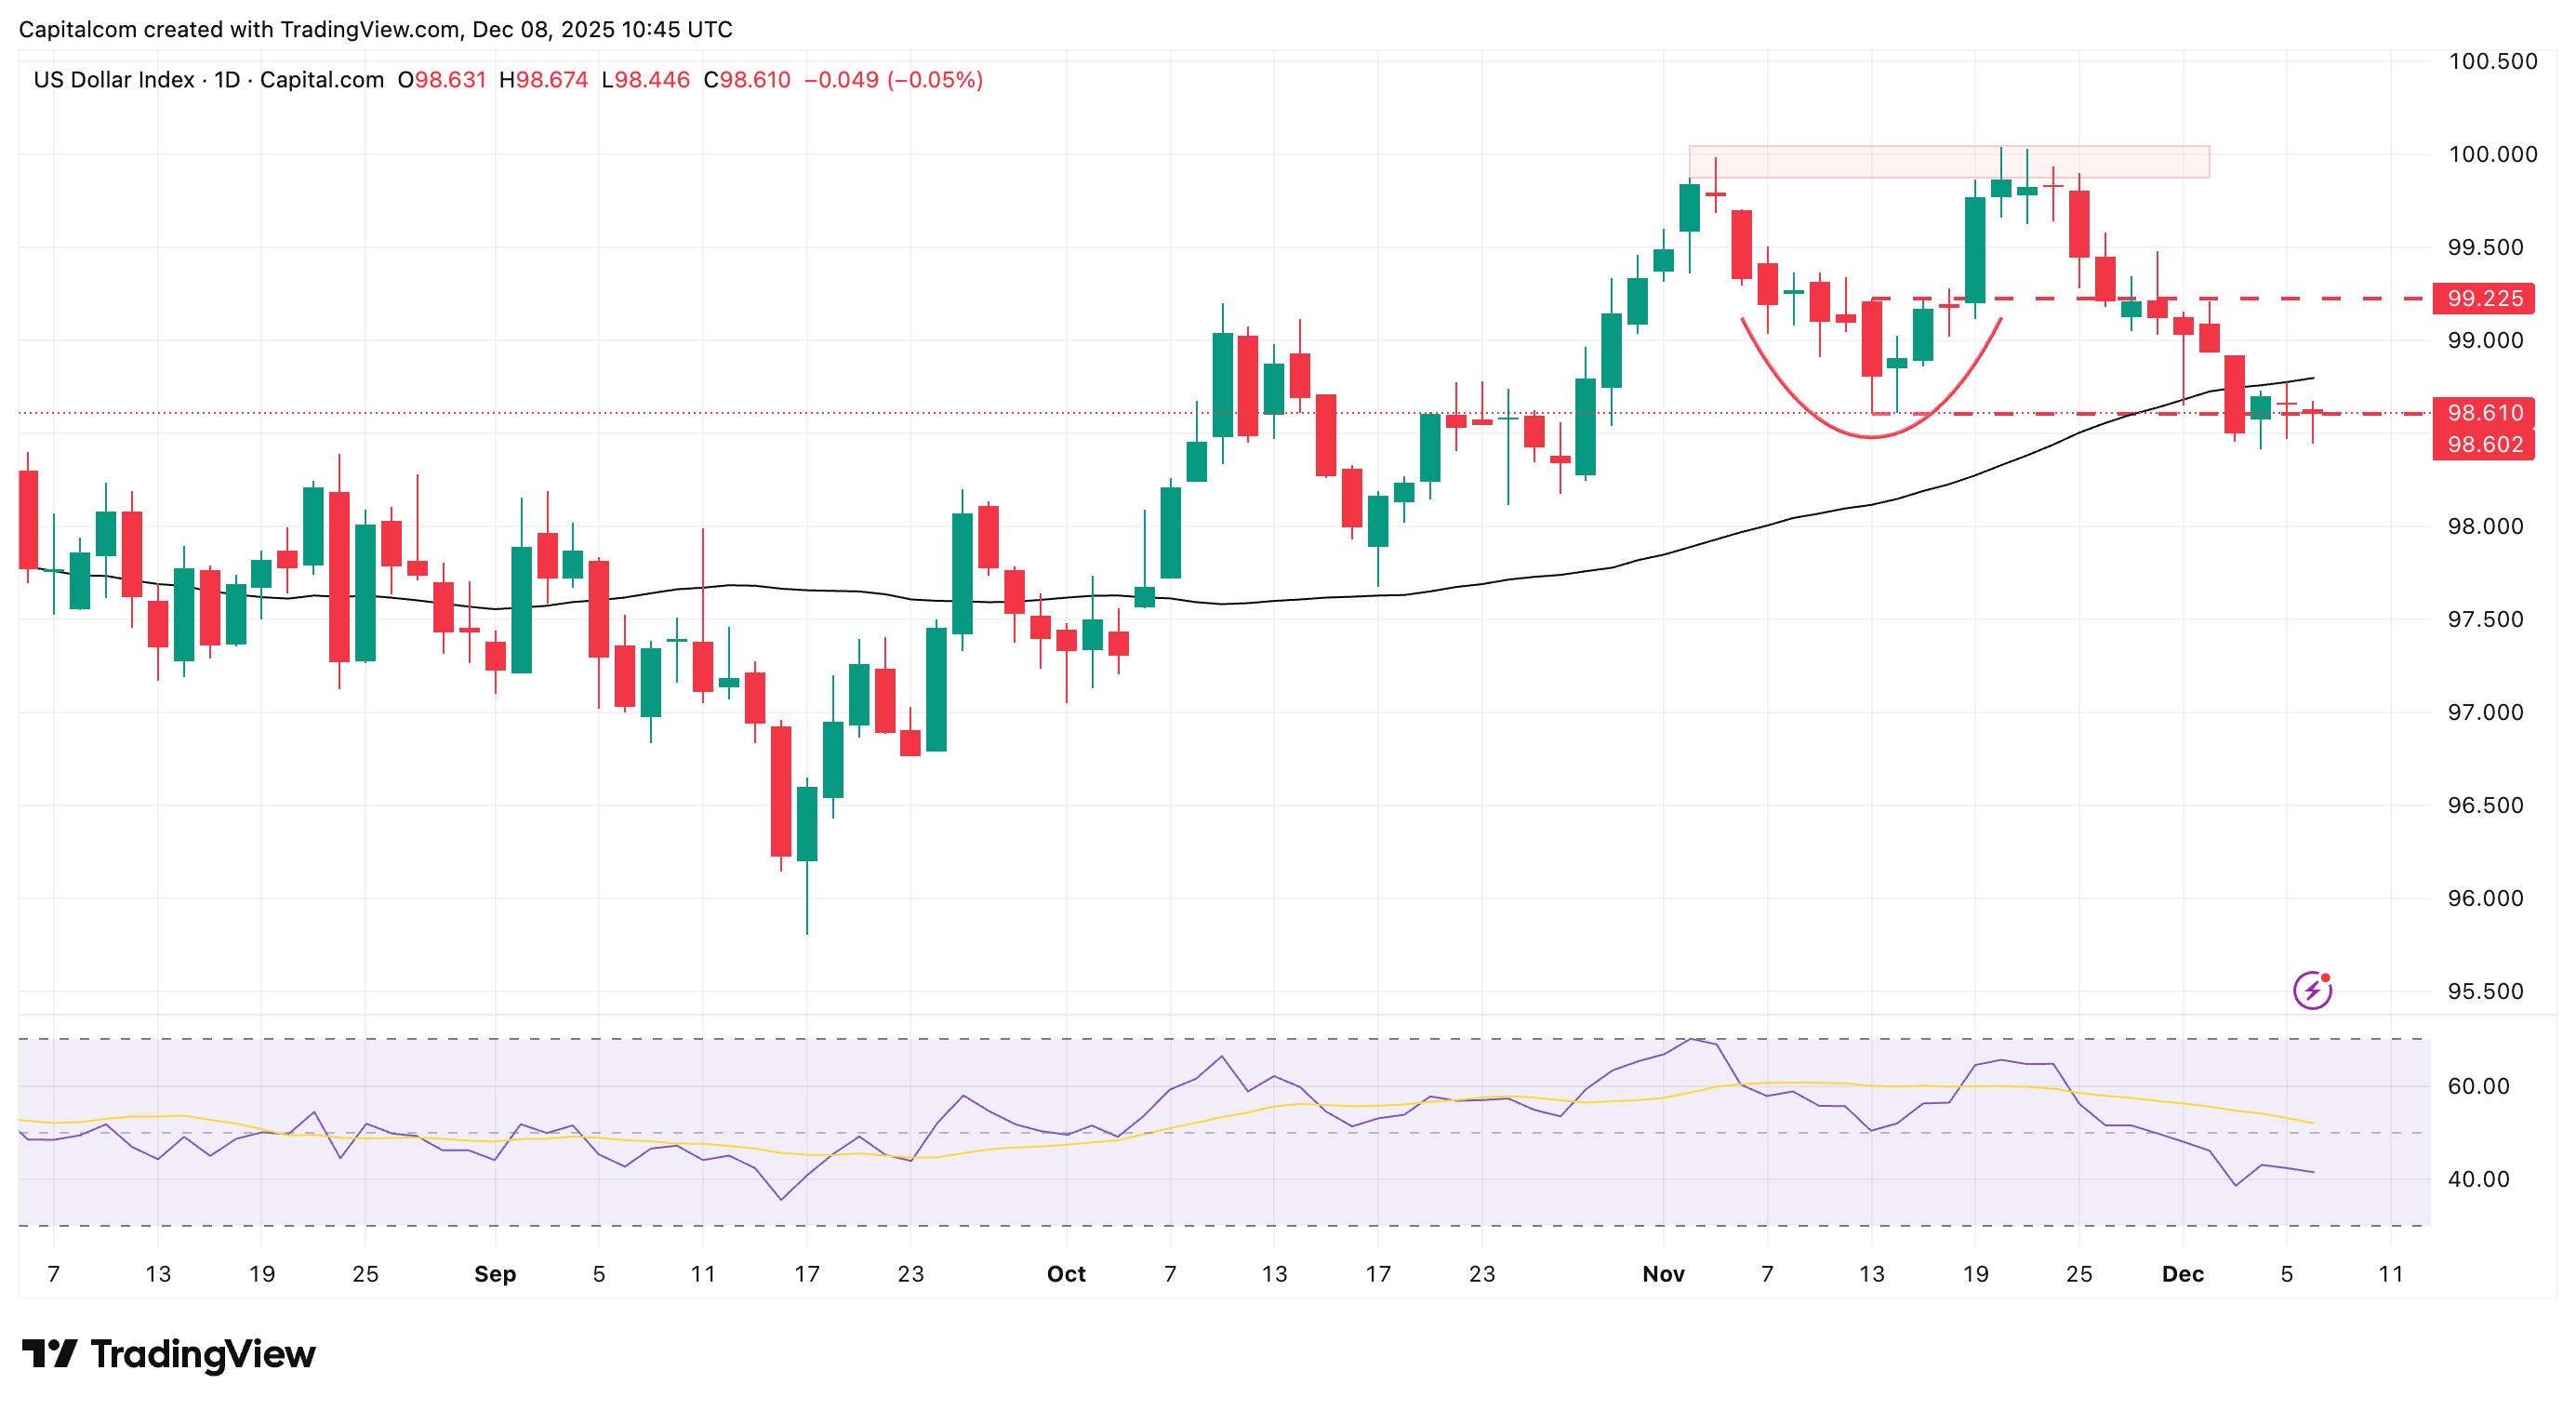Viewport: 2576px width, 1410px height.
Task: Click the US Dollar Index symbol title
Action: tap(113, 80)
